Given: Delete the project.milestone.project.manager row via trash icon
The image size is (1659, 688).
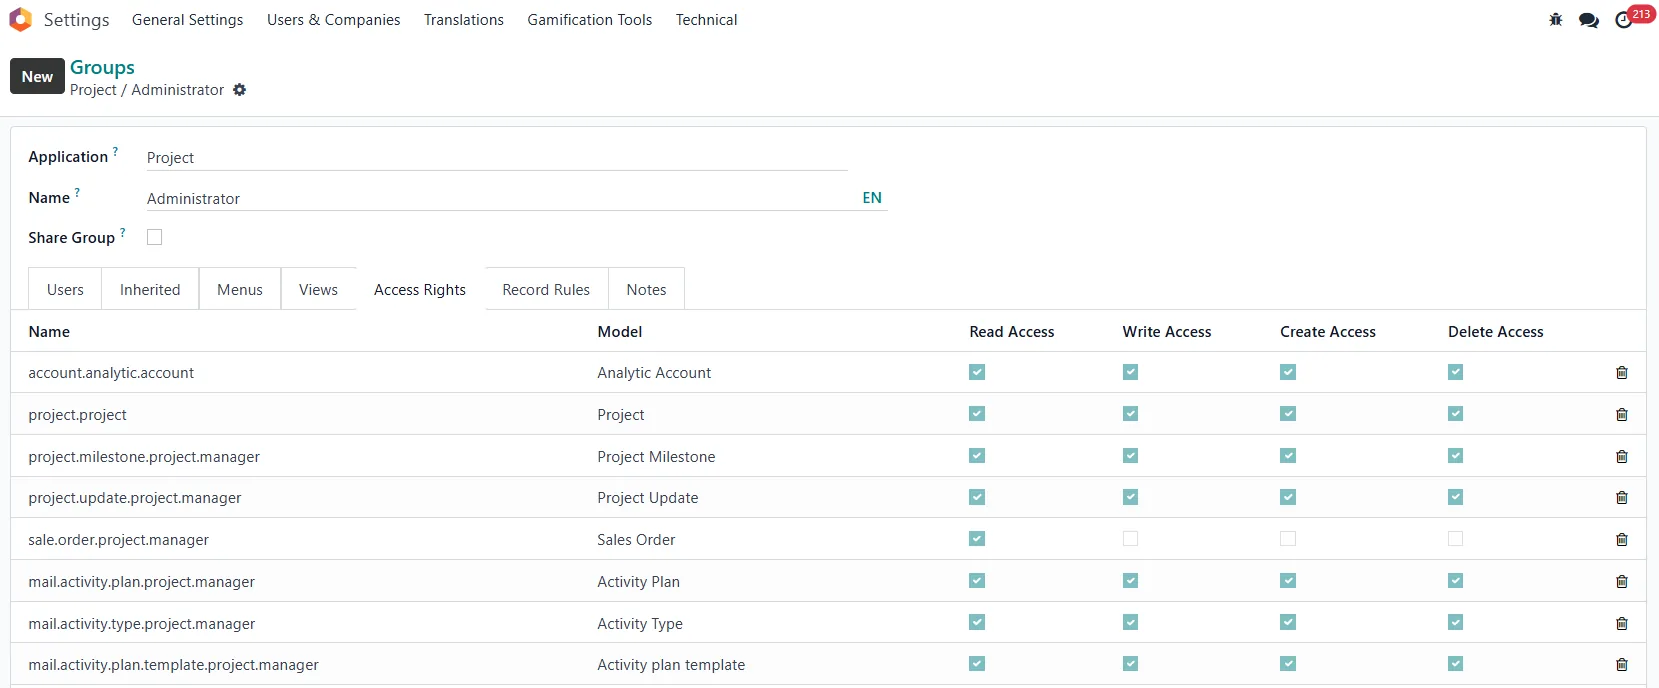Looking at the screenshot, I should point(1621,456).
